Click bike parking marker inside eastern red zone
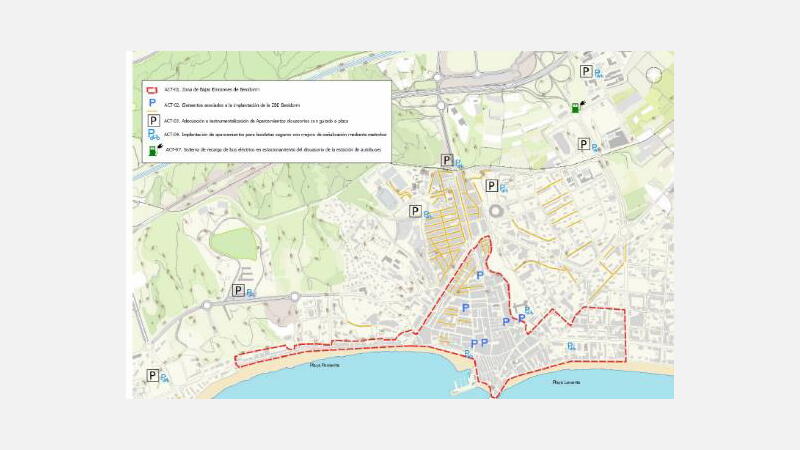 (571, 346)
